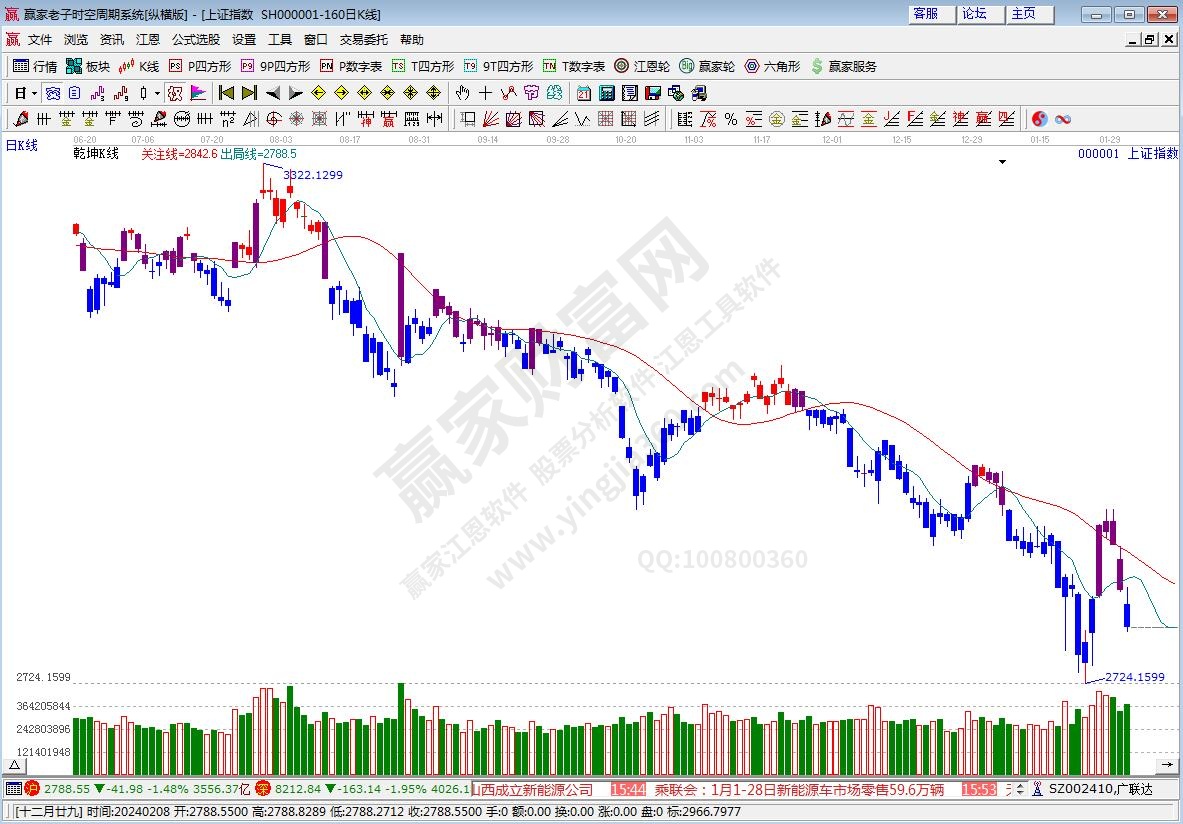Open the calendar icon in toolbar
The image size is (1183, 824).
(584, 93)
